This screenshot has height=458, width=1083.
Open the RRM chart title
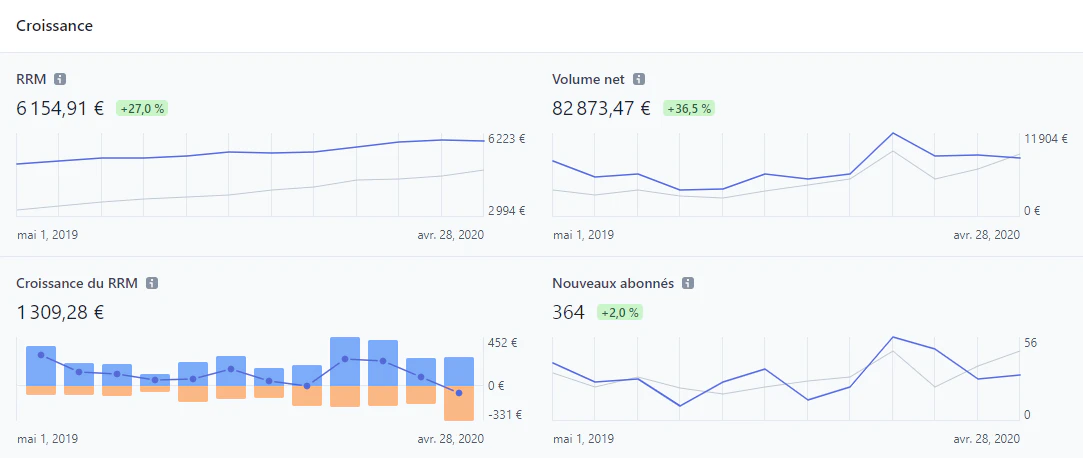pos(31,79)
